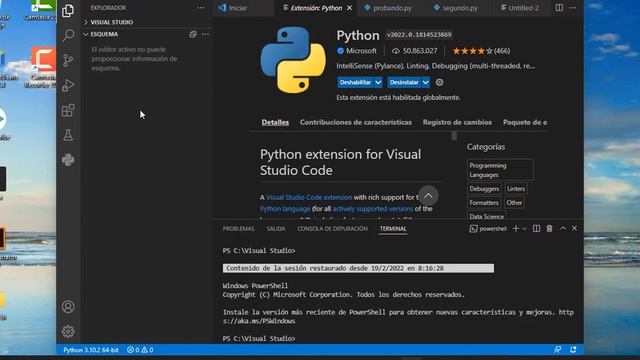The height and width of the screenshot is (360, 640).
Task: Open Esquema section more actions
Action: tap(205, 34)
